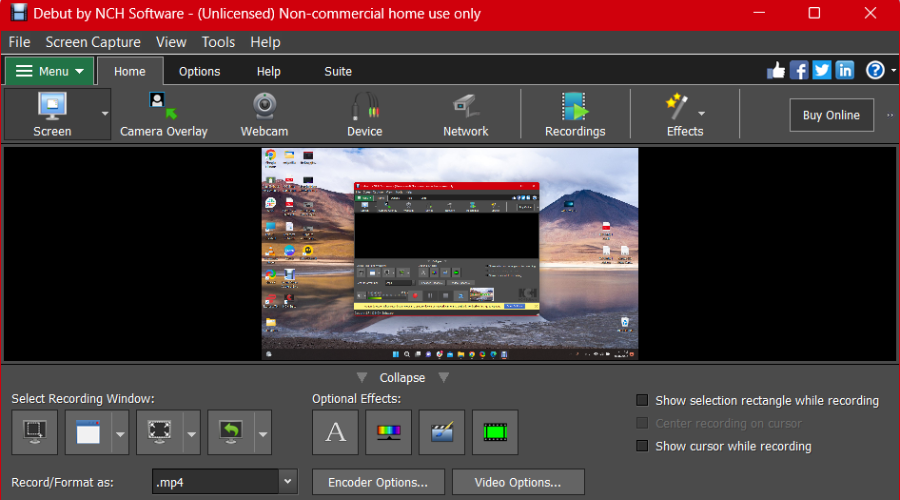Switch to the Home tab
This screenshot has height=500, width=900.
130,71
